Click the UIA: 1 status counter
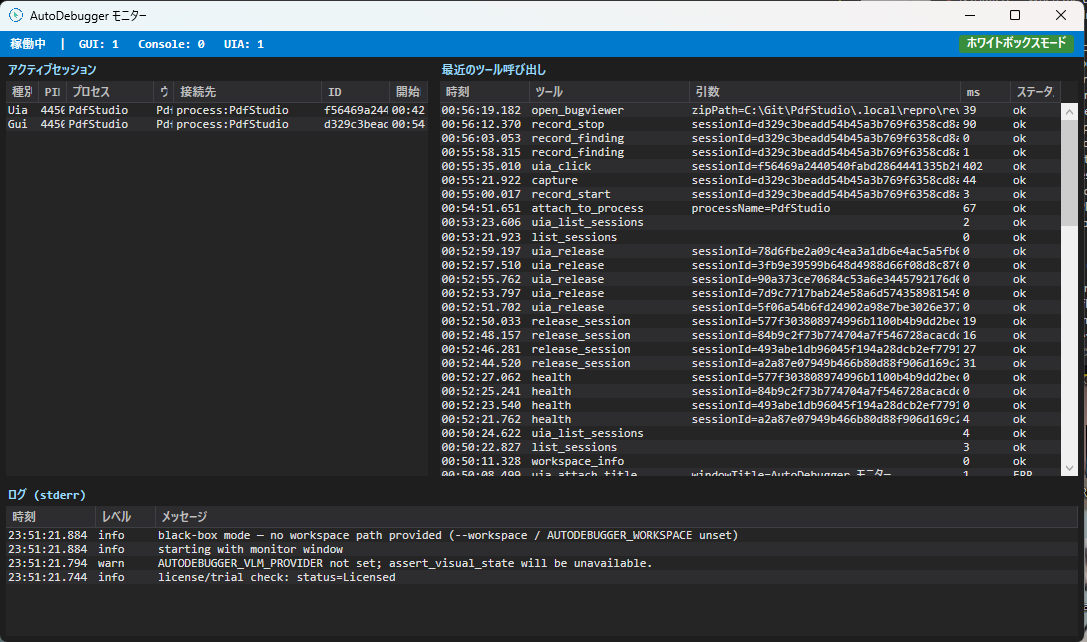1087x642 pixels. (x=243, y=44)
